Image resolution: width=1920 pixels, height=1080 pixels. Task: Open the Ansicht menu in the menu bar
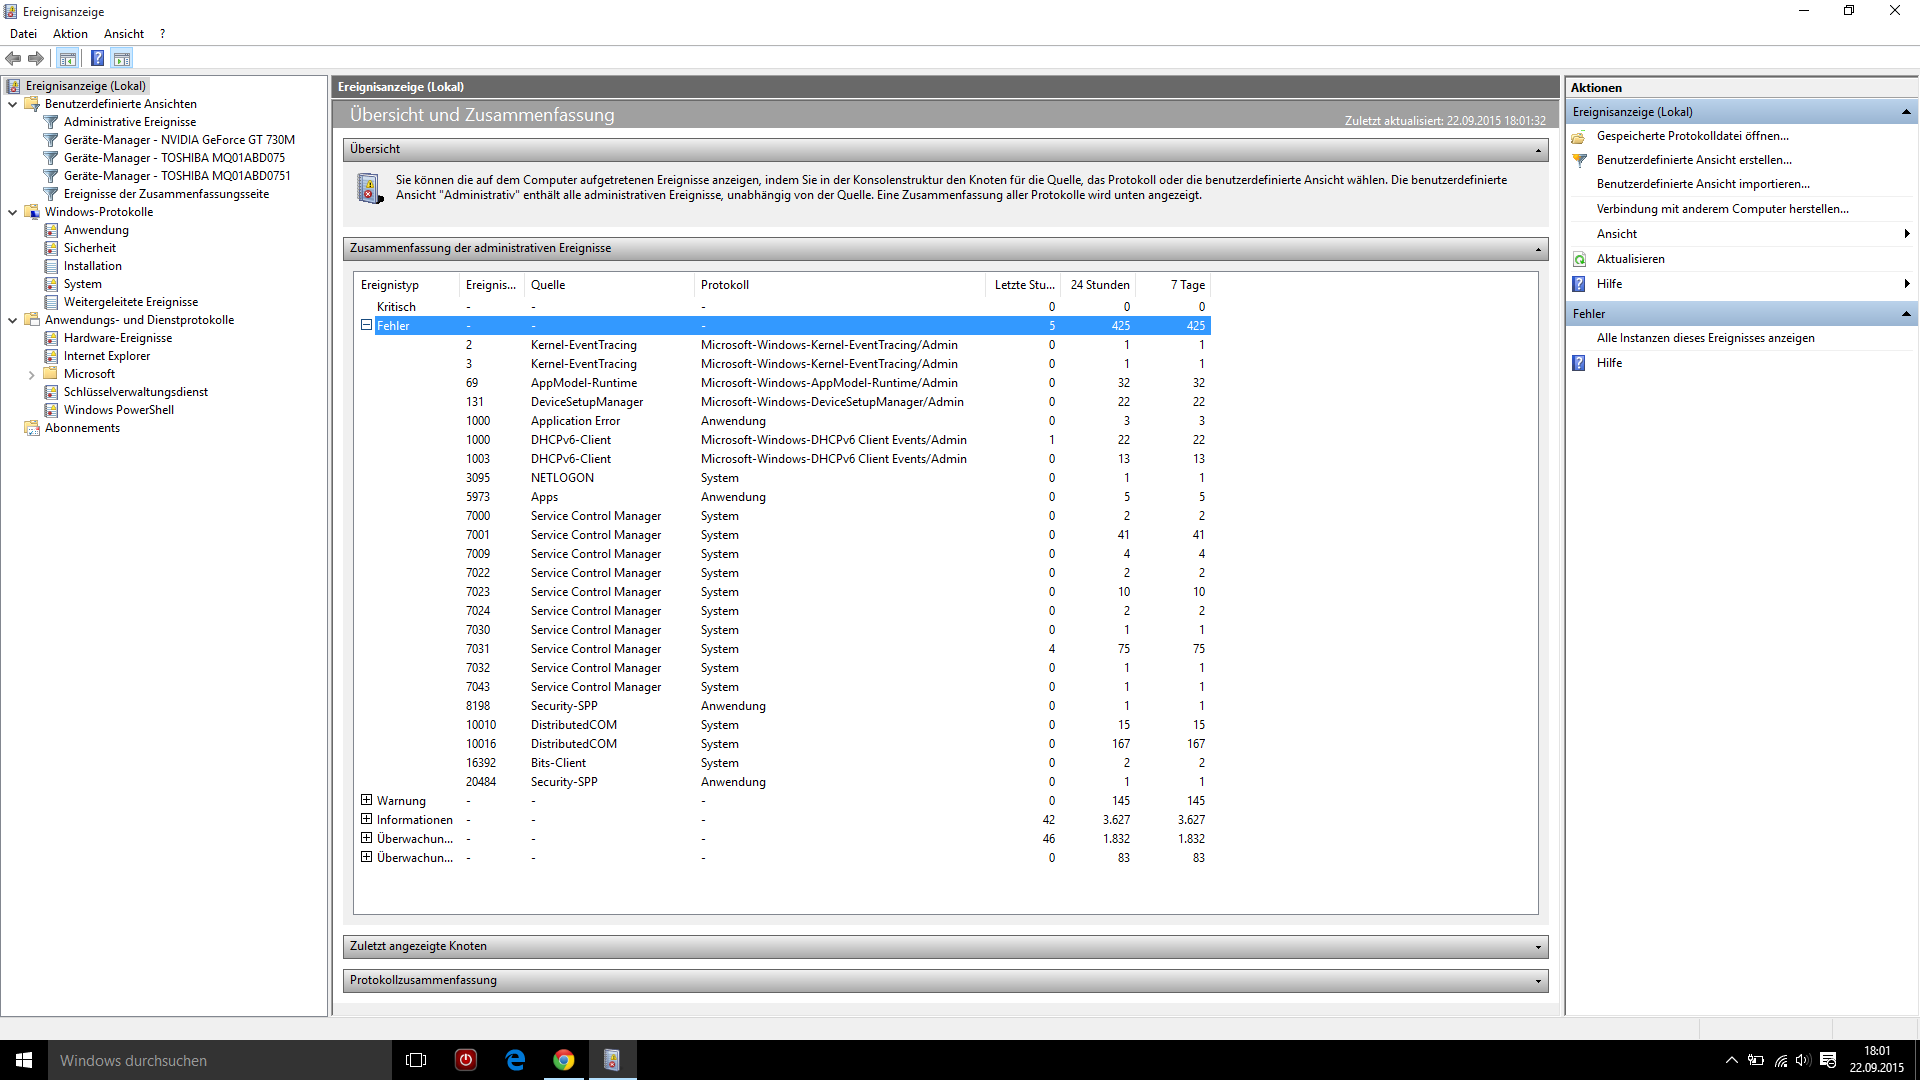click(x=124, y=34)
